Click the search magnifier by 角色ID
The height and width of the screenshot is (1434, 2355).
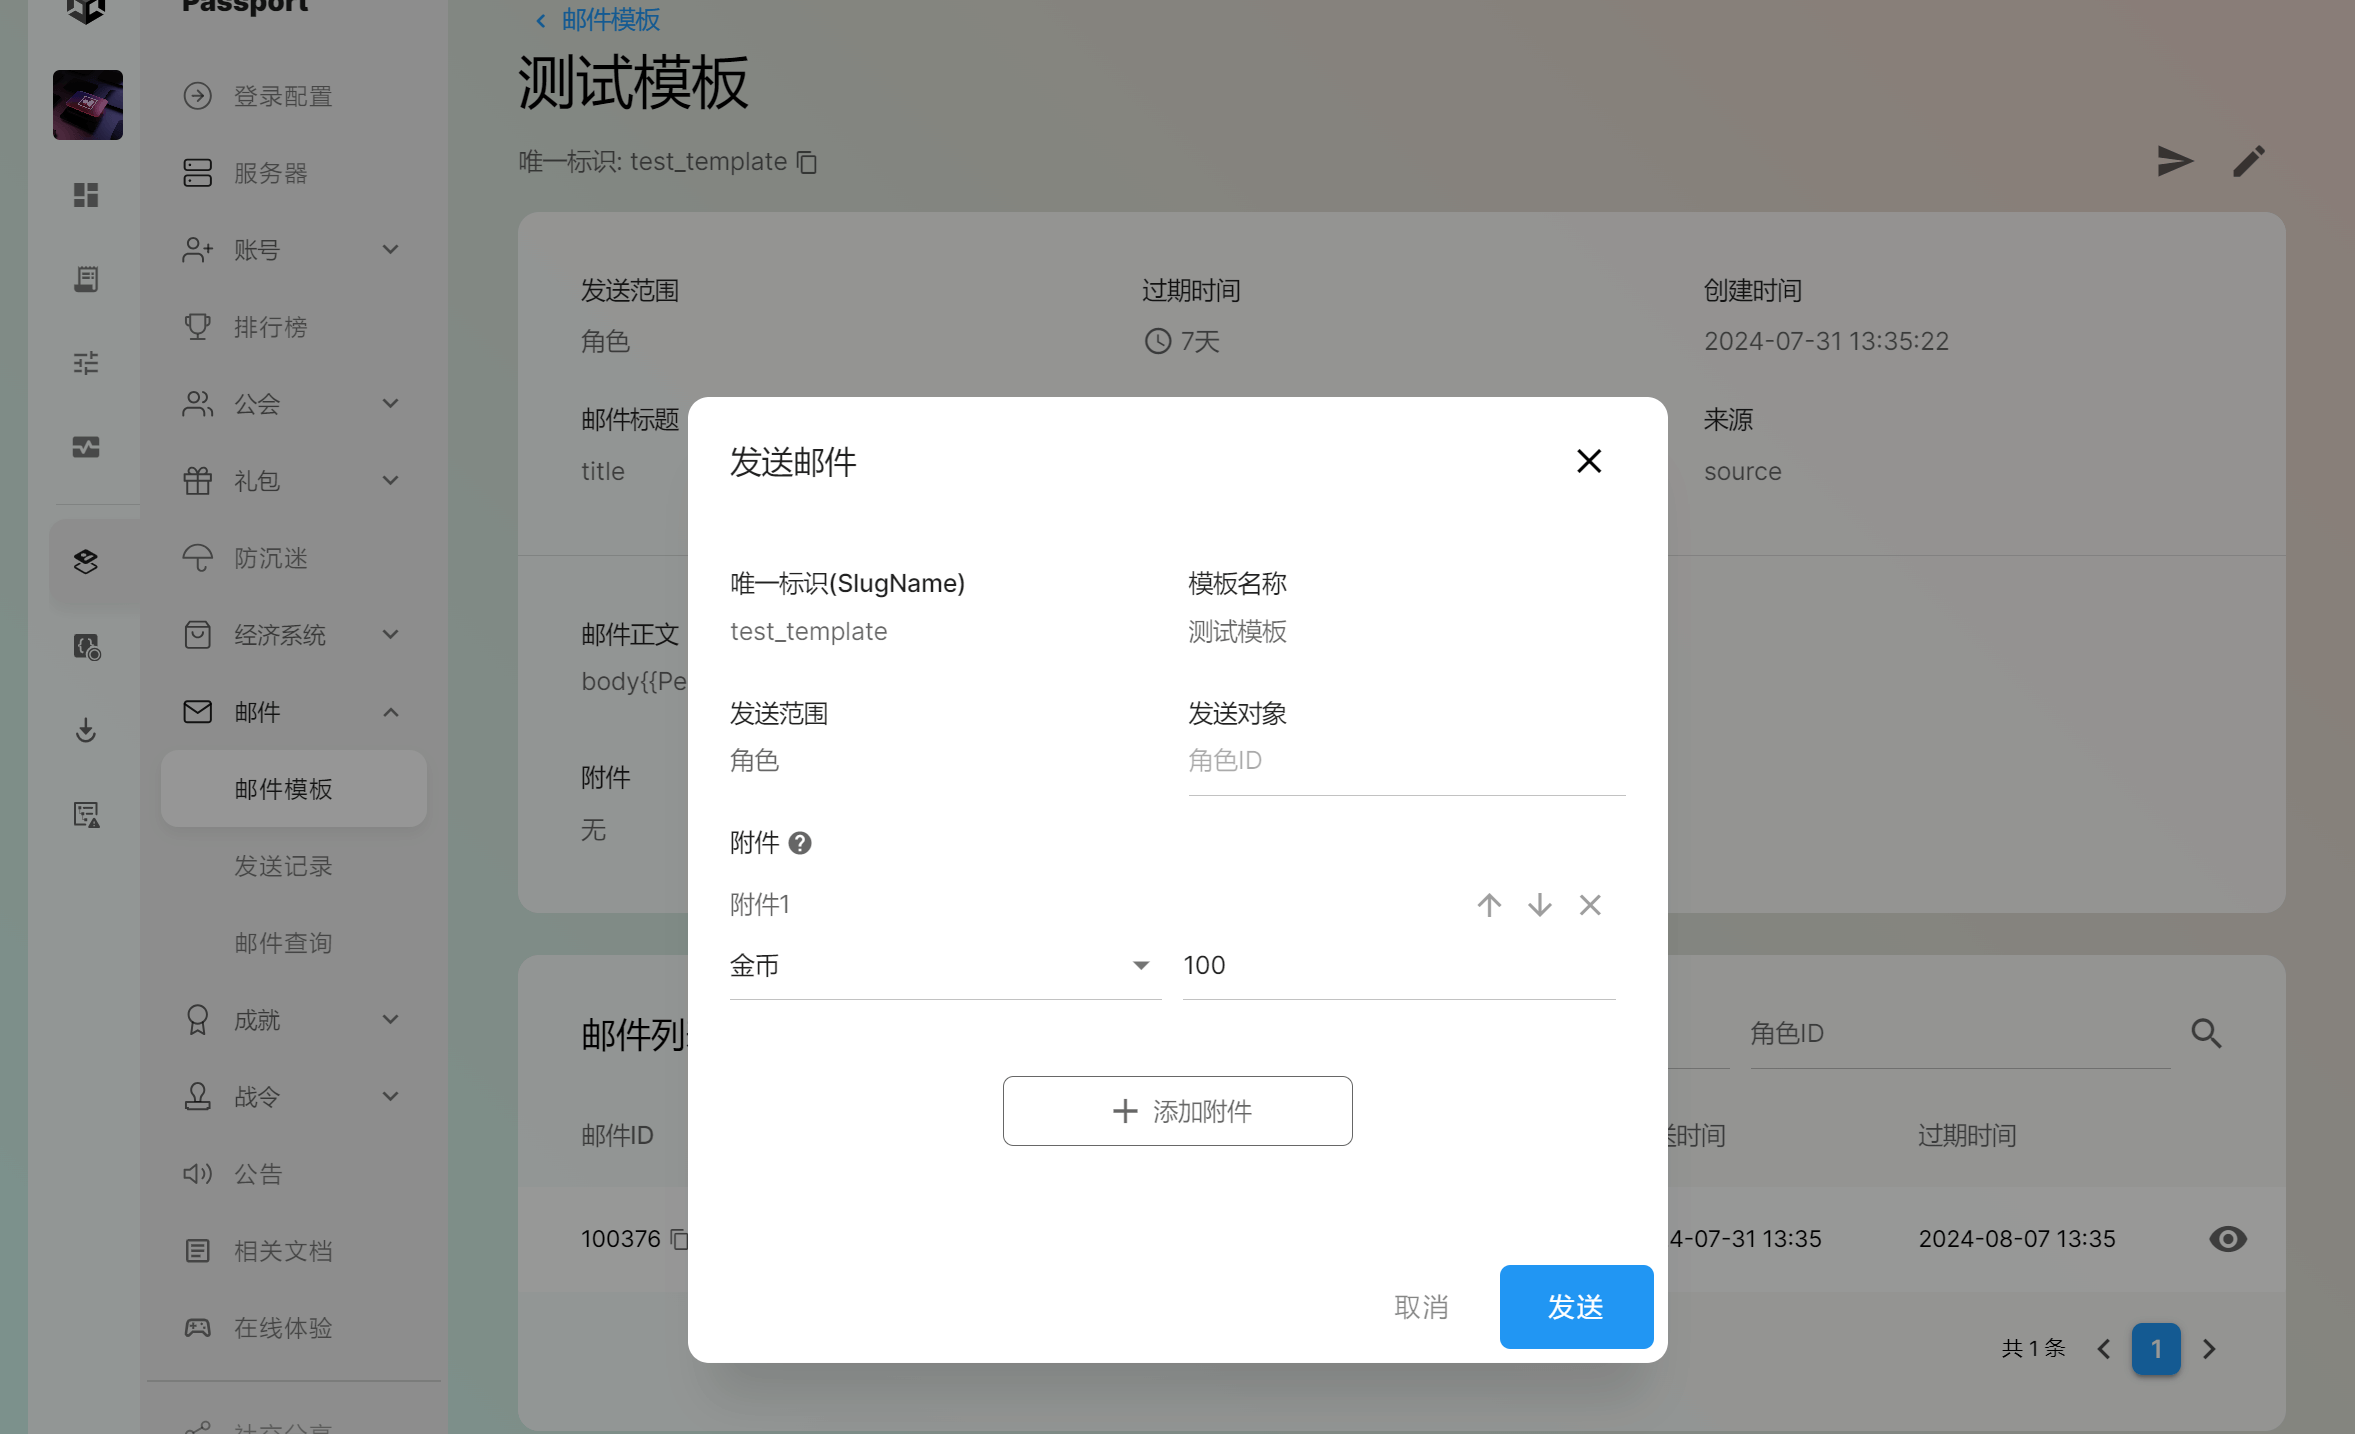tap(2206, 1033)
